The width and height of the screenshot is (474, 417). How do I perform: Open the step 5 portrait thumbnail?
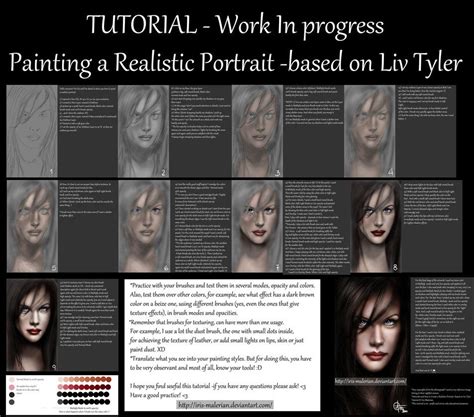32,227
